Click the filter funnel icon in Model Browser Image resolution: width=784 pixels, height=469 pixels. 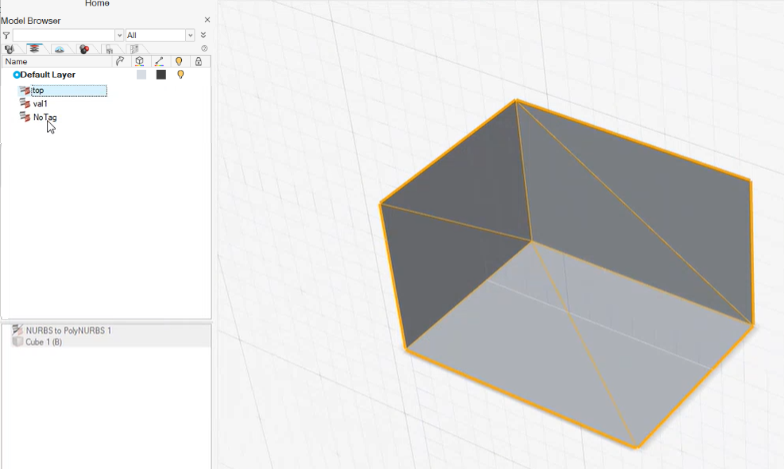click(6, 35)
